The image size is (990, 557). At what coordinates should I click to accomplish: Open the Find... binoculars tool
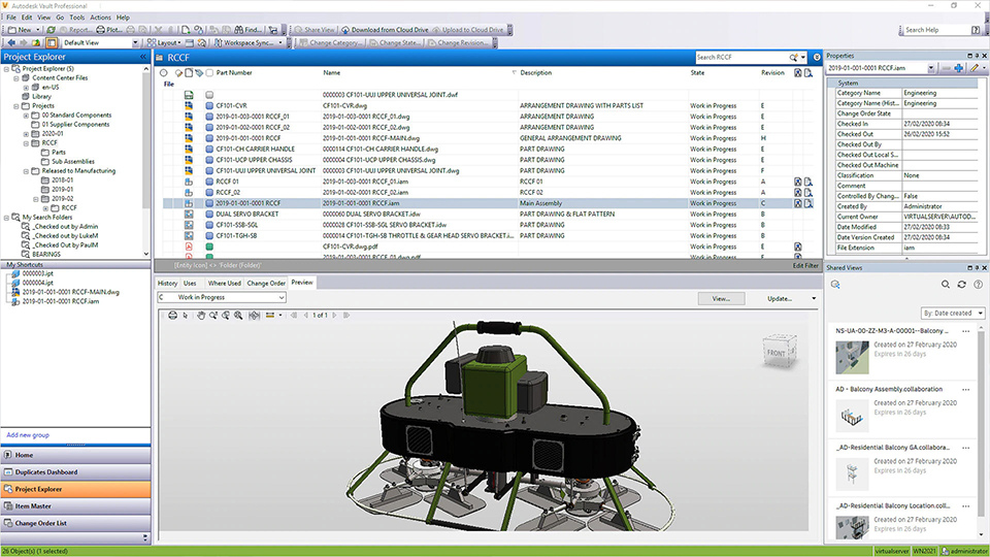point(248,30)
